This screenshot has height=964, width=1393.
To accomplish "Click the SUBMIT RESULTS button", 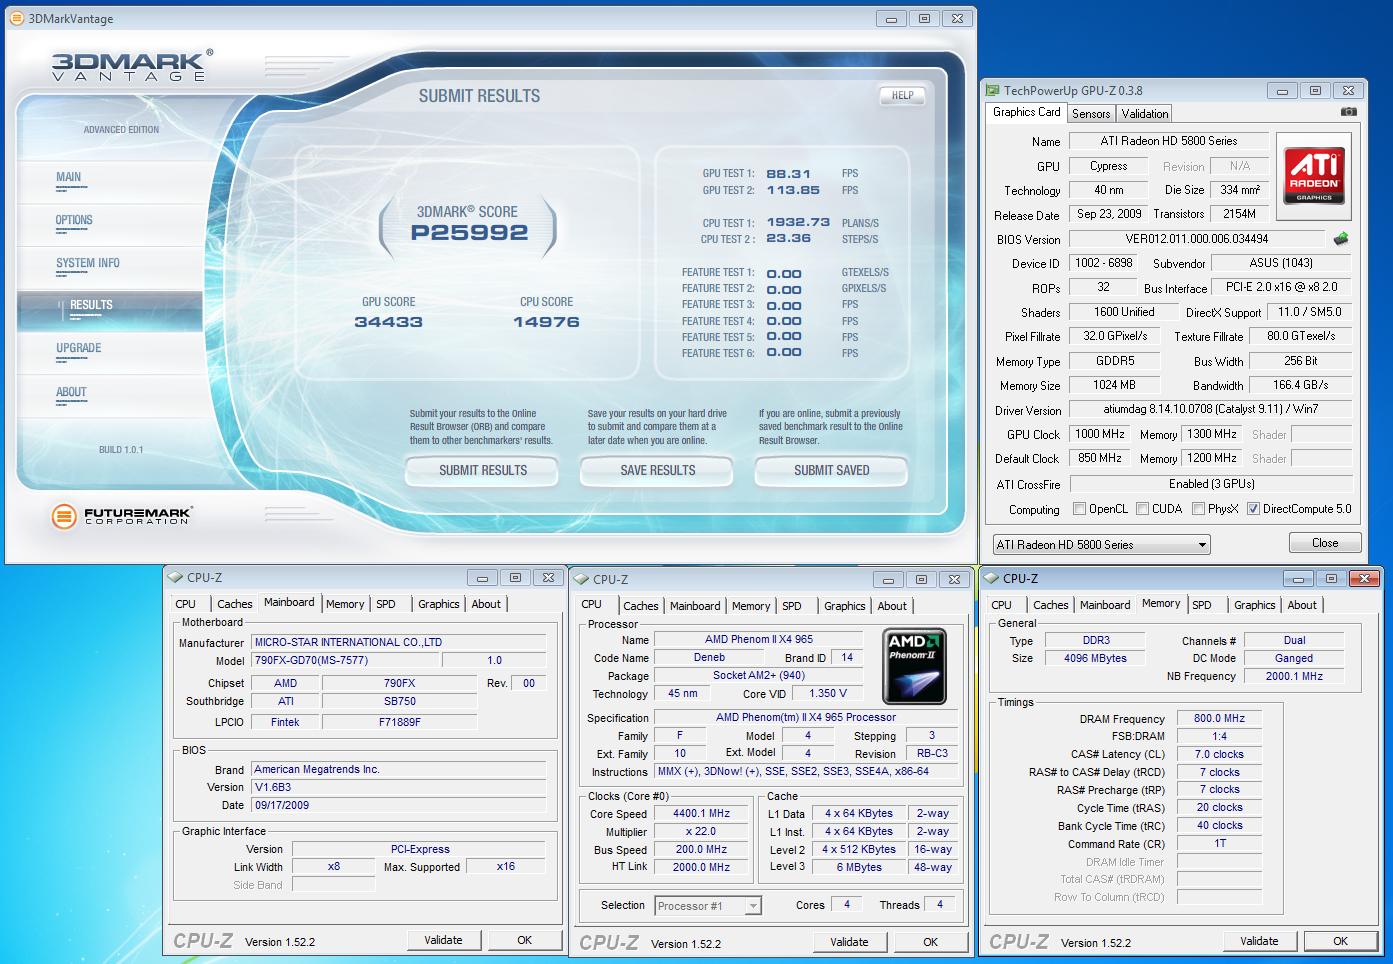I will (482, 470).
